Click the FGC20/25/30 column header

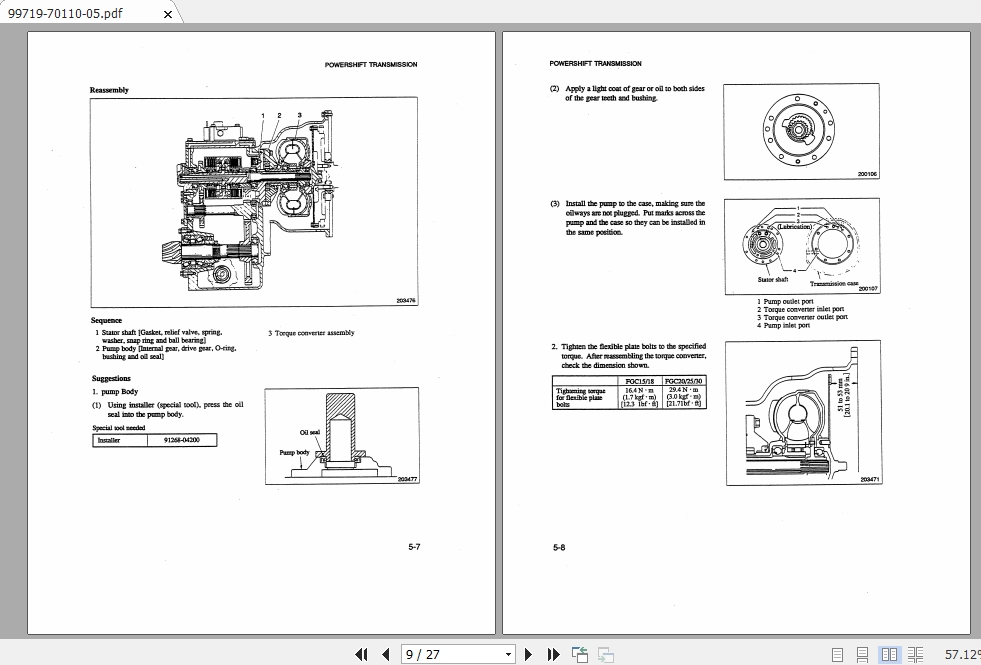683,381
